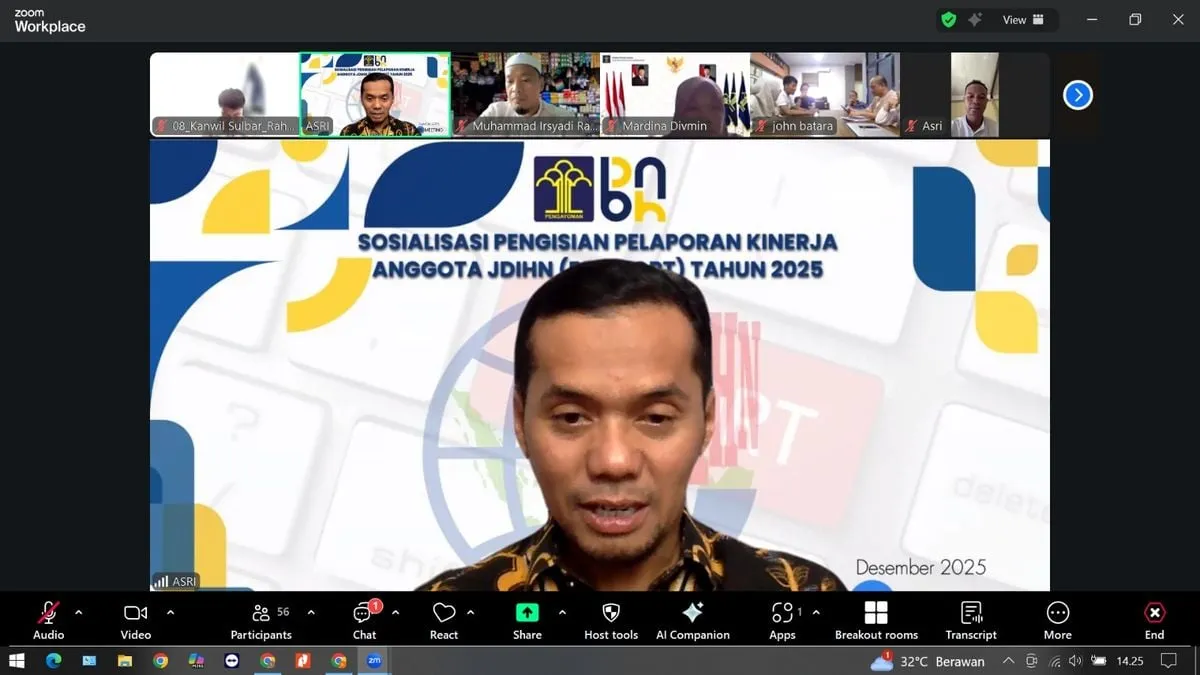Minimize the Zoom meeting window
The height and width of the screenshot is (675, 1200).
[1092, 20]
